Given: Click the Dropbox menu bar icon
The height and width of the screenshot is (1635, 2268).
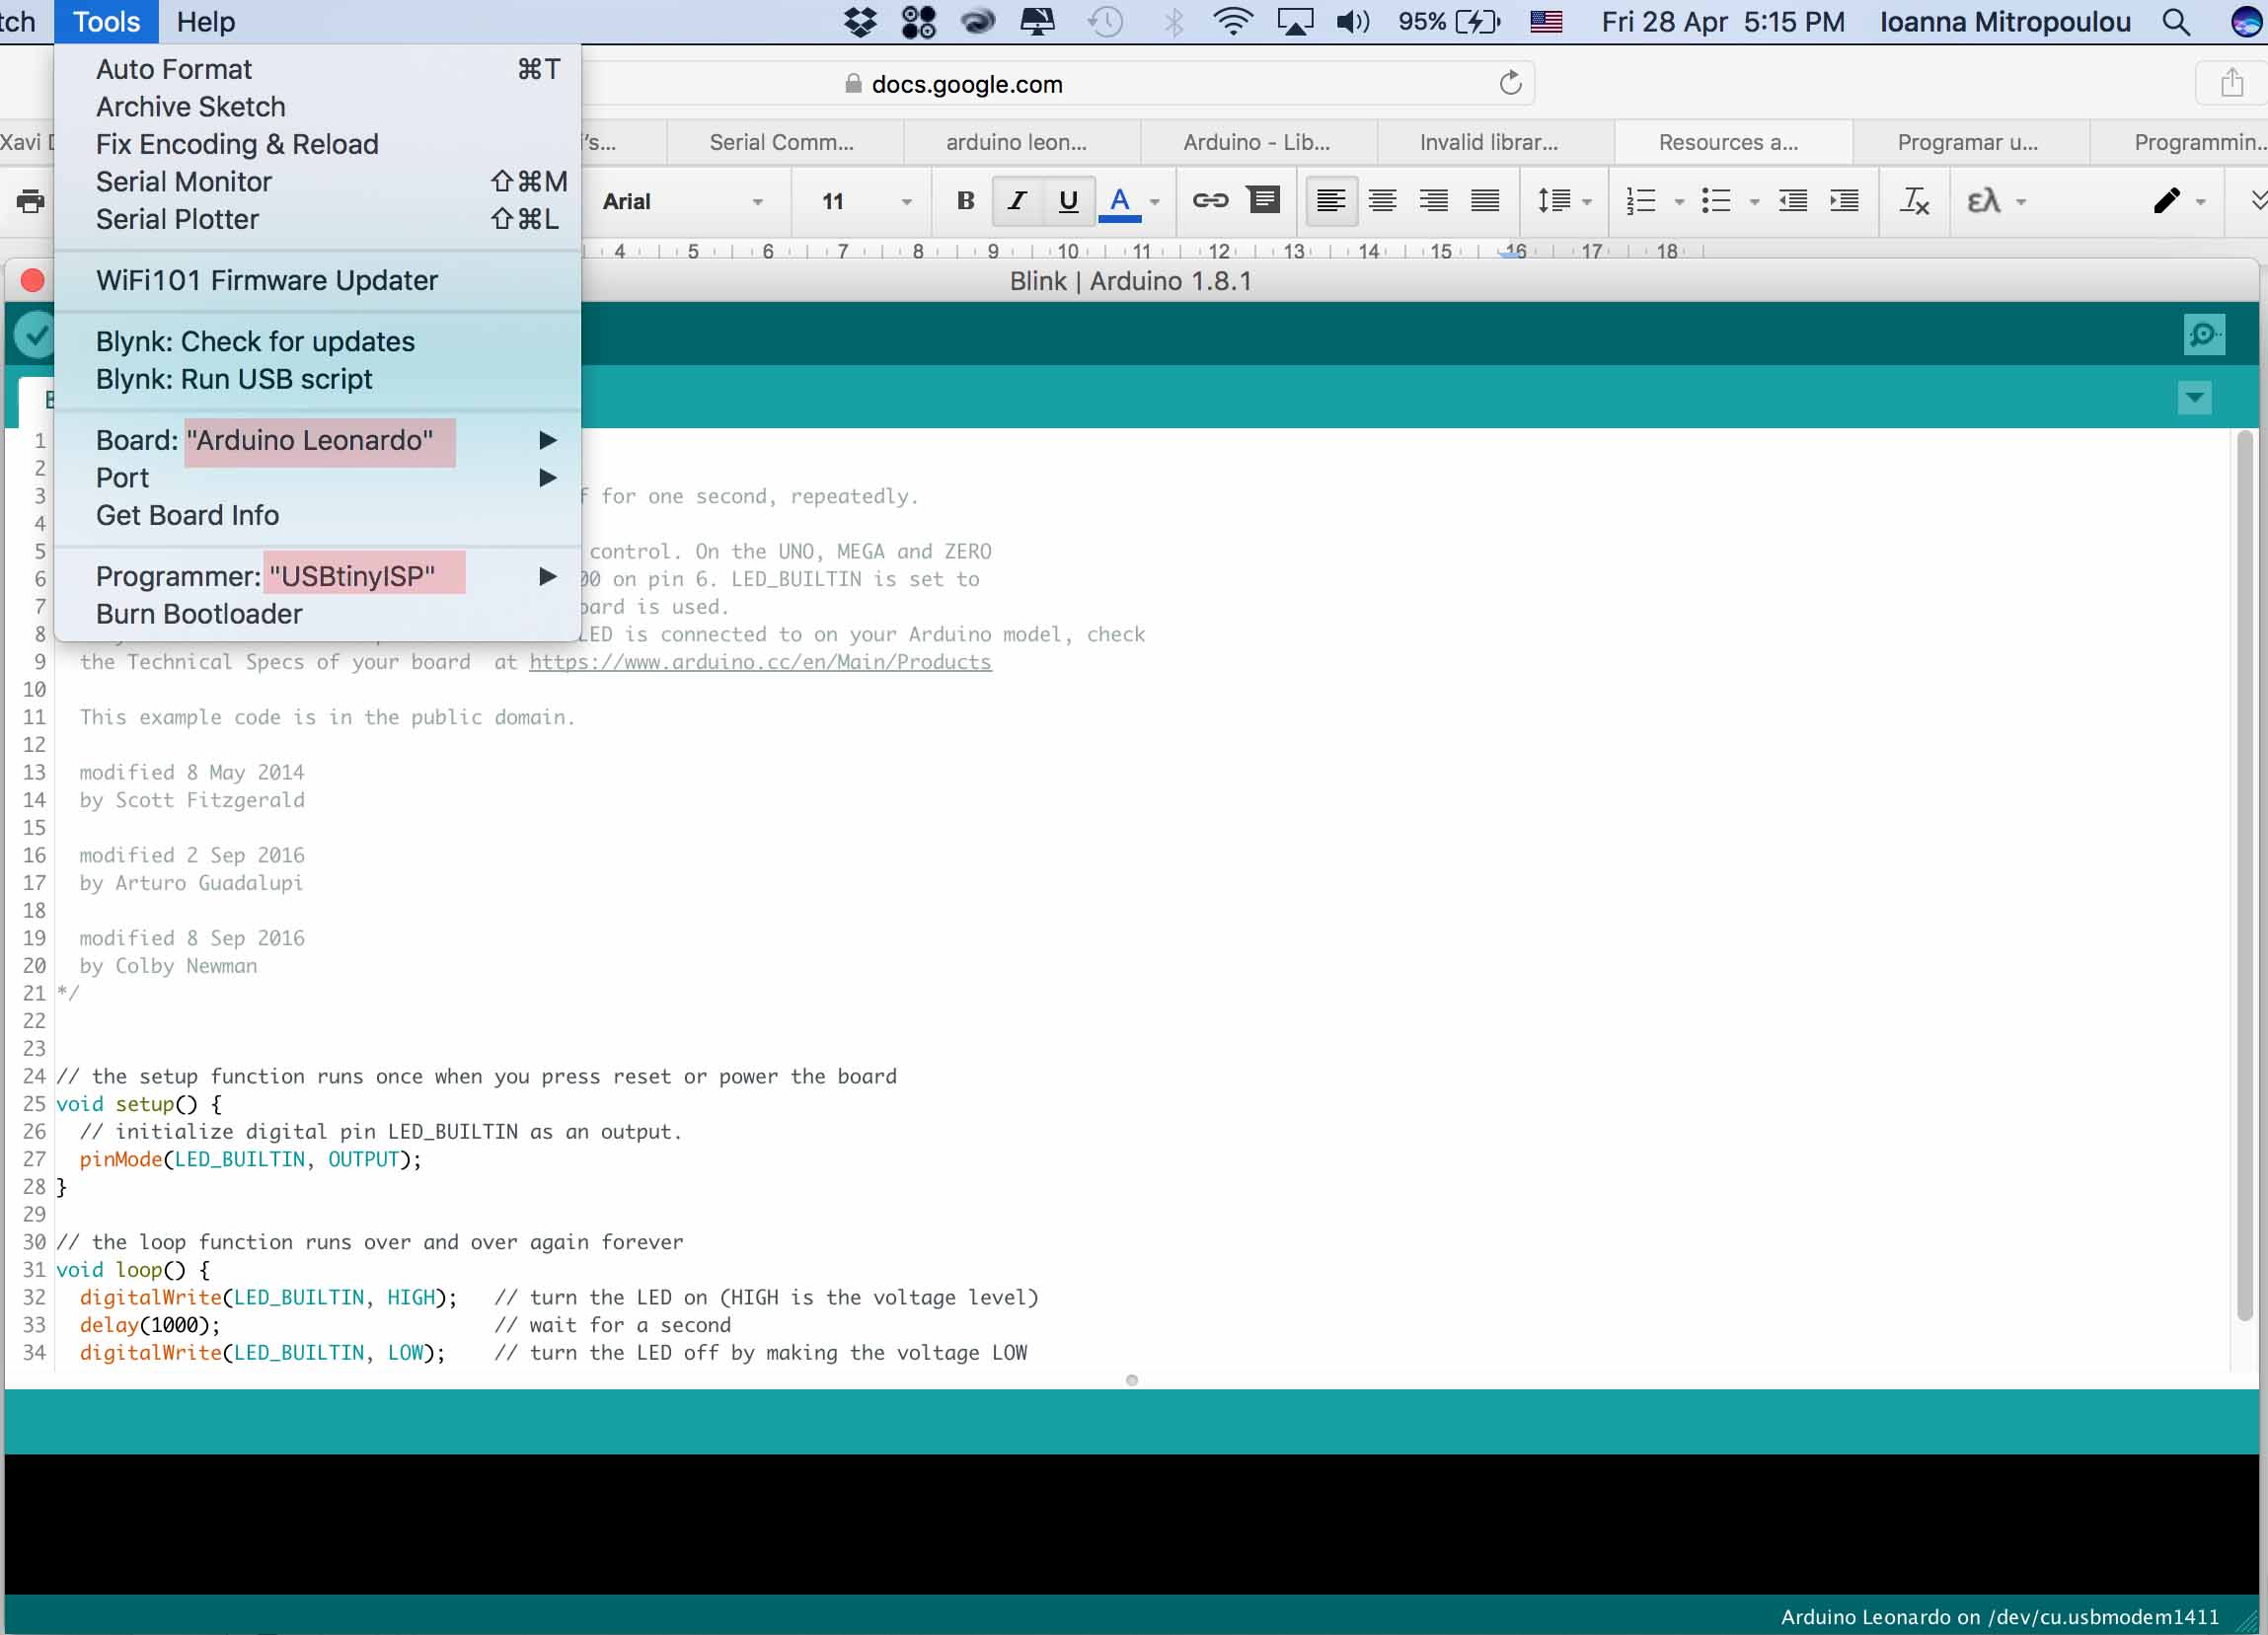Looking at the screenshot, I should coord(858,21).
